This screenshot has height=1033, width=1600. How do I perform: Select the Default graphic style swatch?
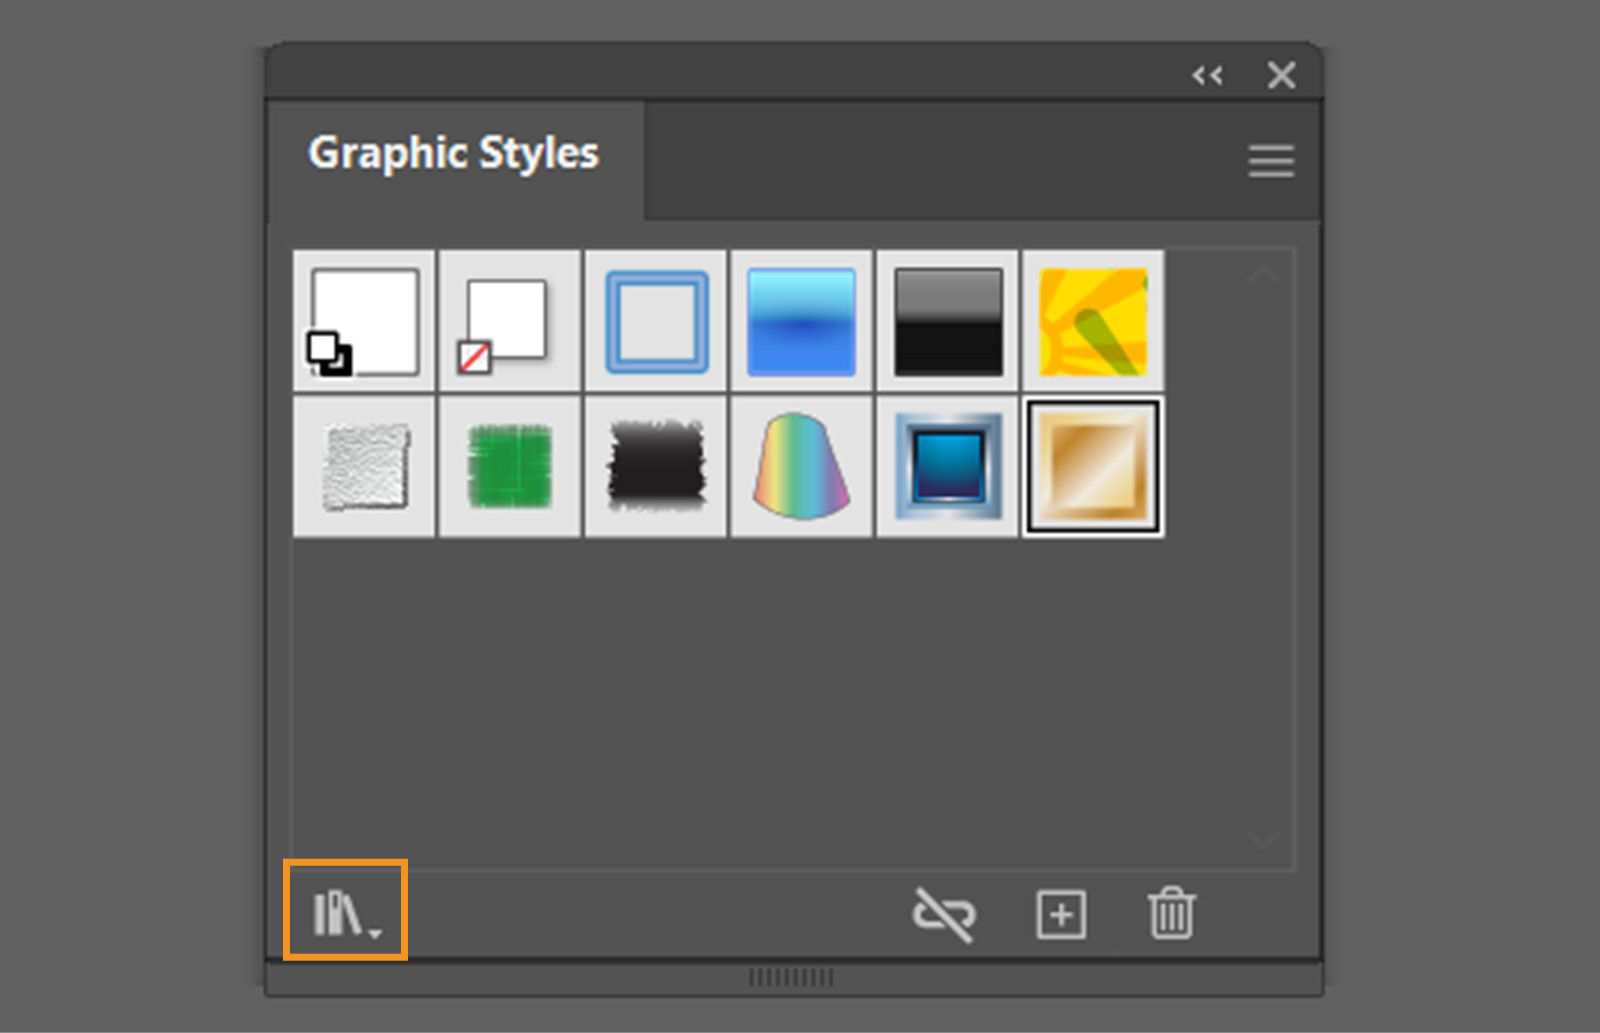coord(363,320)
